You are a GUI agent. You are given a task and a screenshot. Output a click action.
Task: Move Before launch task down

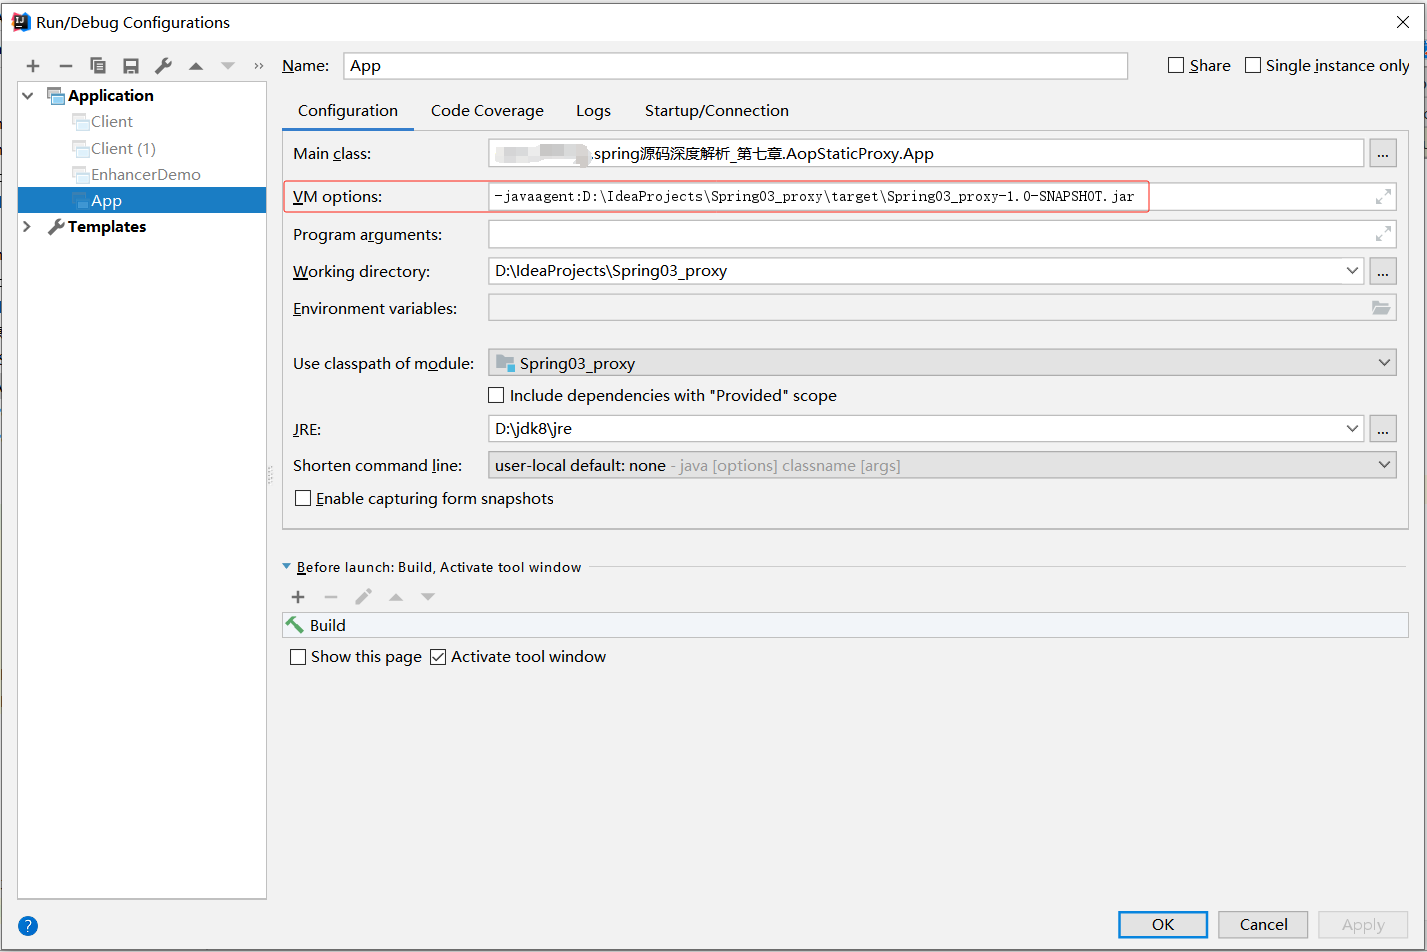428,597
